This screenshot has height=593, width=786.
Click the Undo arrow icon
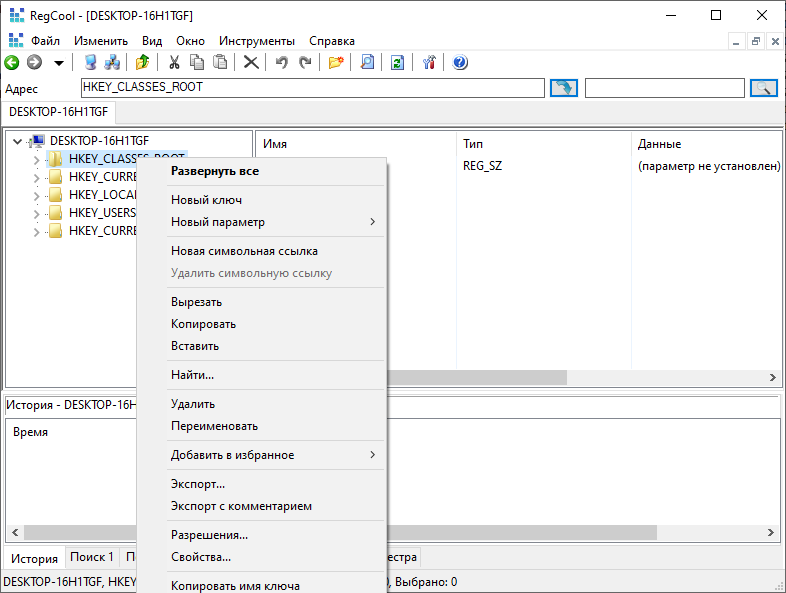(282, 62)
